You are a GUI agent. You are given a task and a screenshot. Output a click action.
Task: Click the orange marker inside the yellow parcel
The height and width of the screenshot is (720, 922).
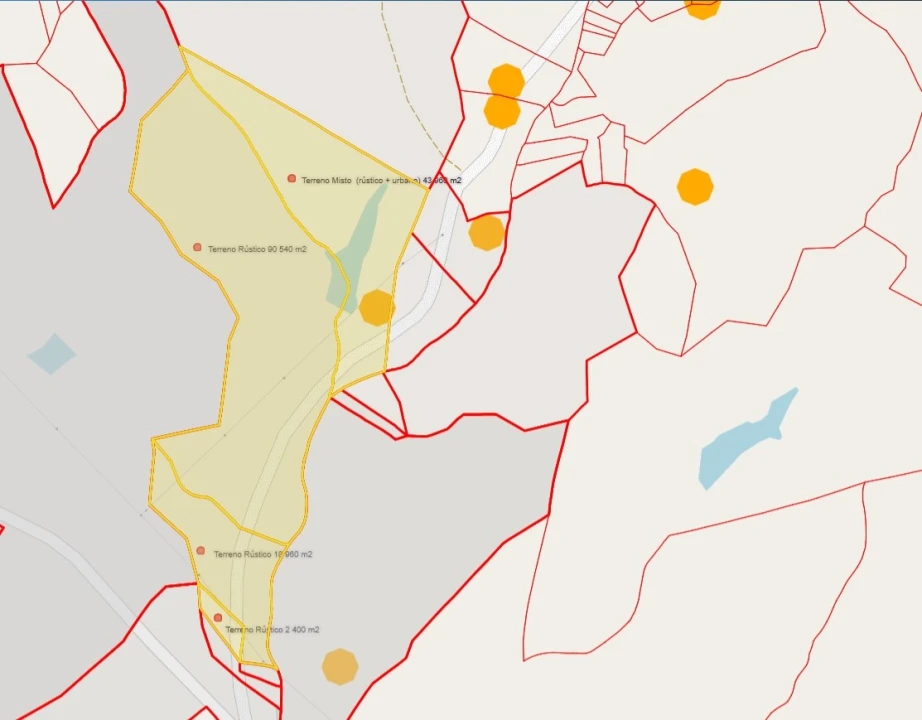point(376,307)
